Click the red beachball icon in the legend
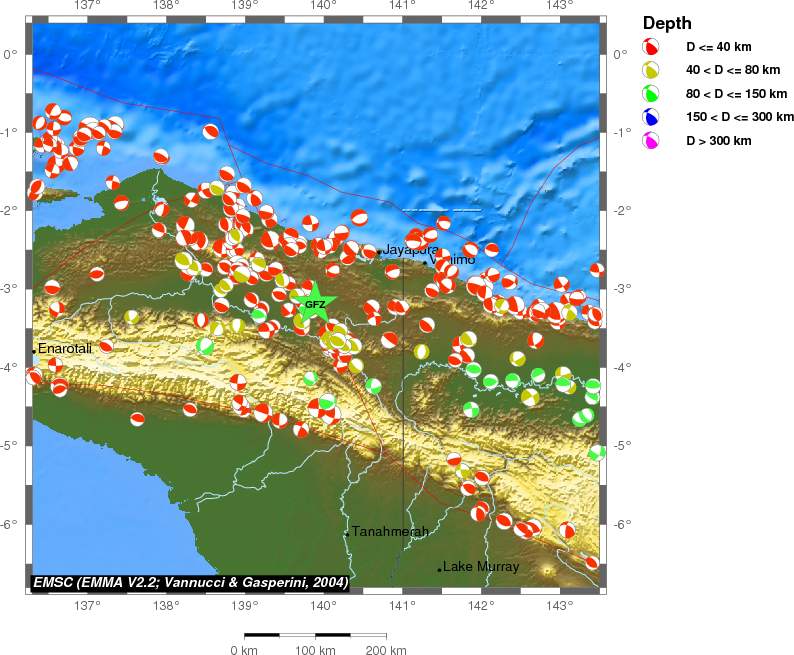The height and width of the screenshot is (655, 794). click(x=651, y=47)
